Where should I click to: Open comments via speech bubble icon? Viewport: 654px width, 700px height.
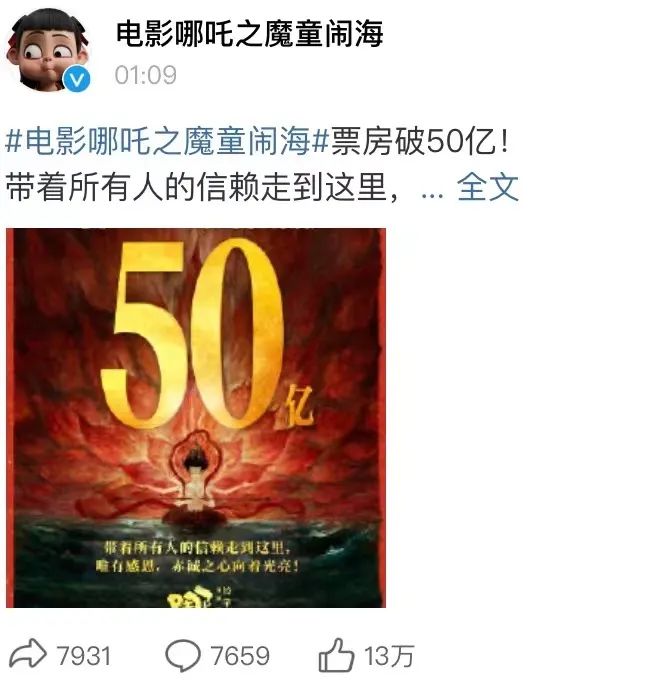pos(183,655)
